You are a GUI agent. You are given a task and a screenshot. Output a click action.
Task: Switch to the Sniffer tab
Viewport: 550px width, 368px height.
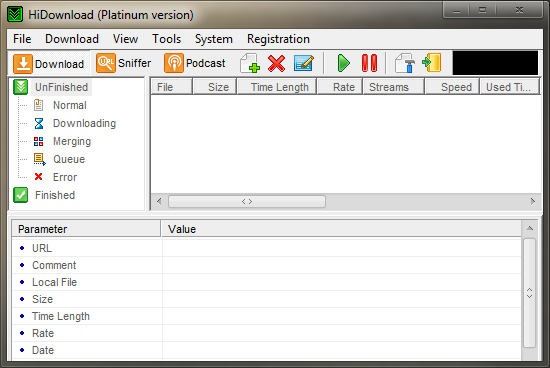click(x=123, y=63)
